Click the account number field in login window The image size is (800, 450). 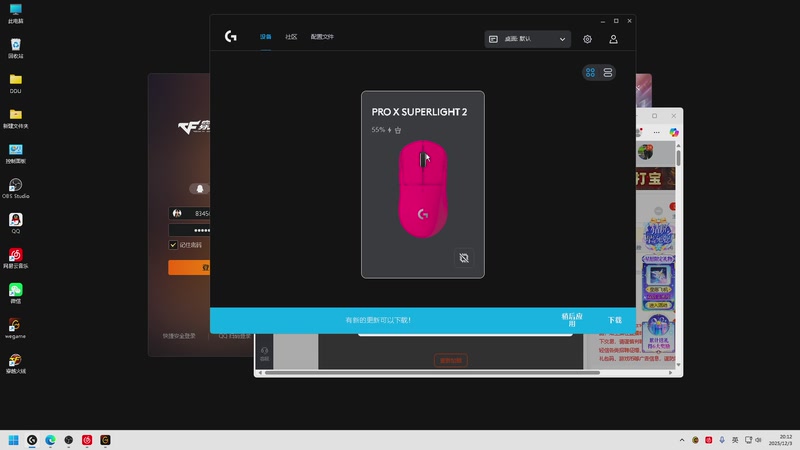[x=189, y=213]
